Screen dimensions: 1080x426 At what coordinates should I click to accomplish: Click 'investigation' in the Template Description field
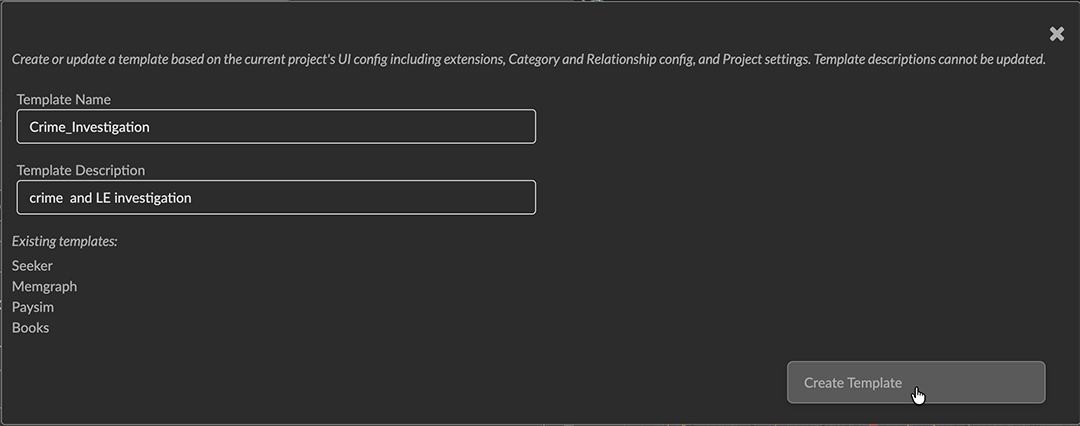click(x=153, y=198)
